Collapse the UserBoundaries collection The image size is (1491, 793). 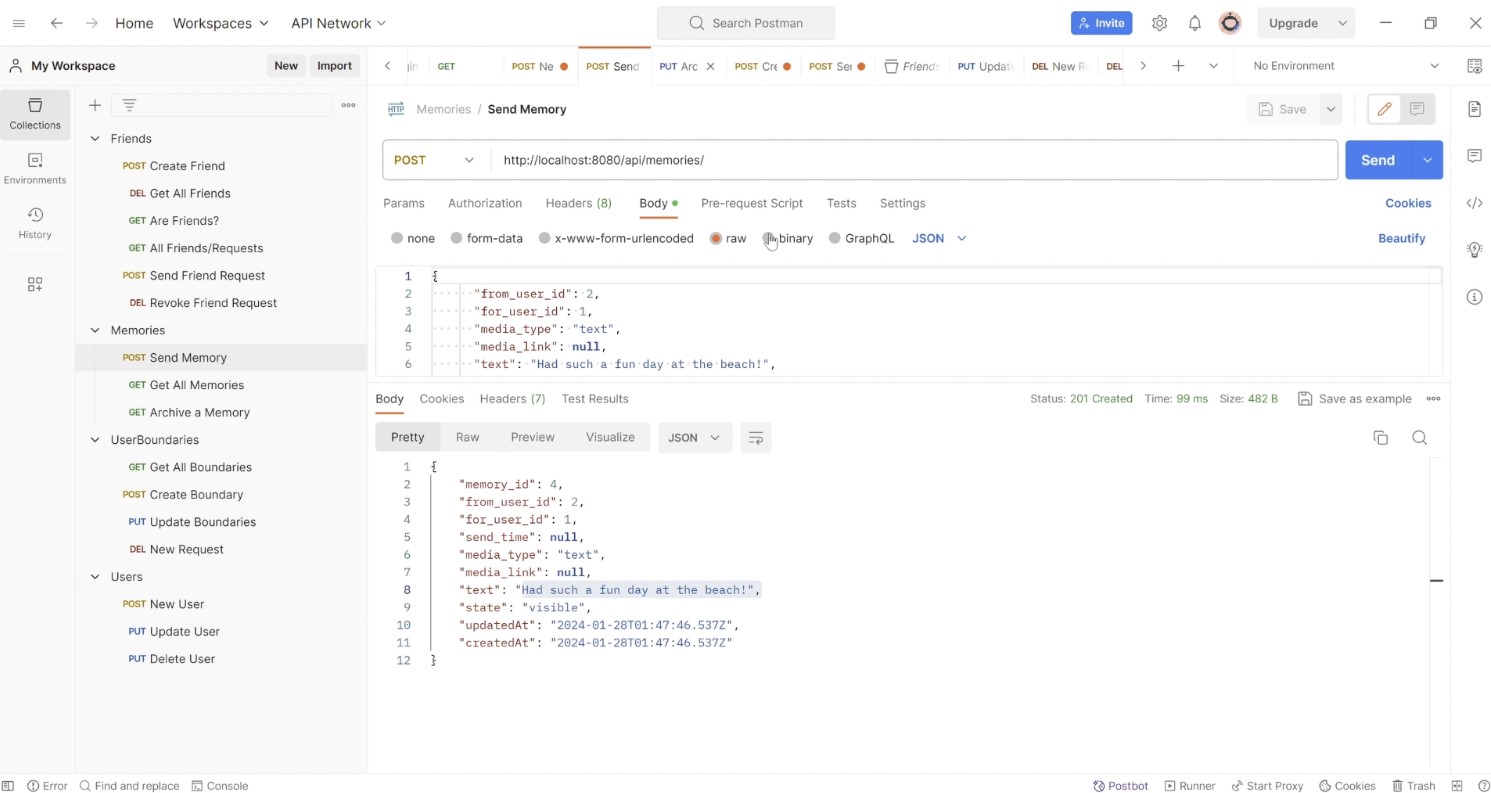(x=95, y=440)
